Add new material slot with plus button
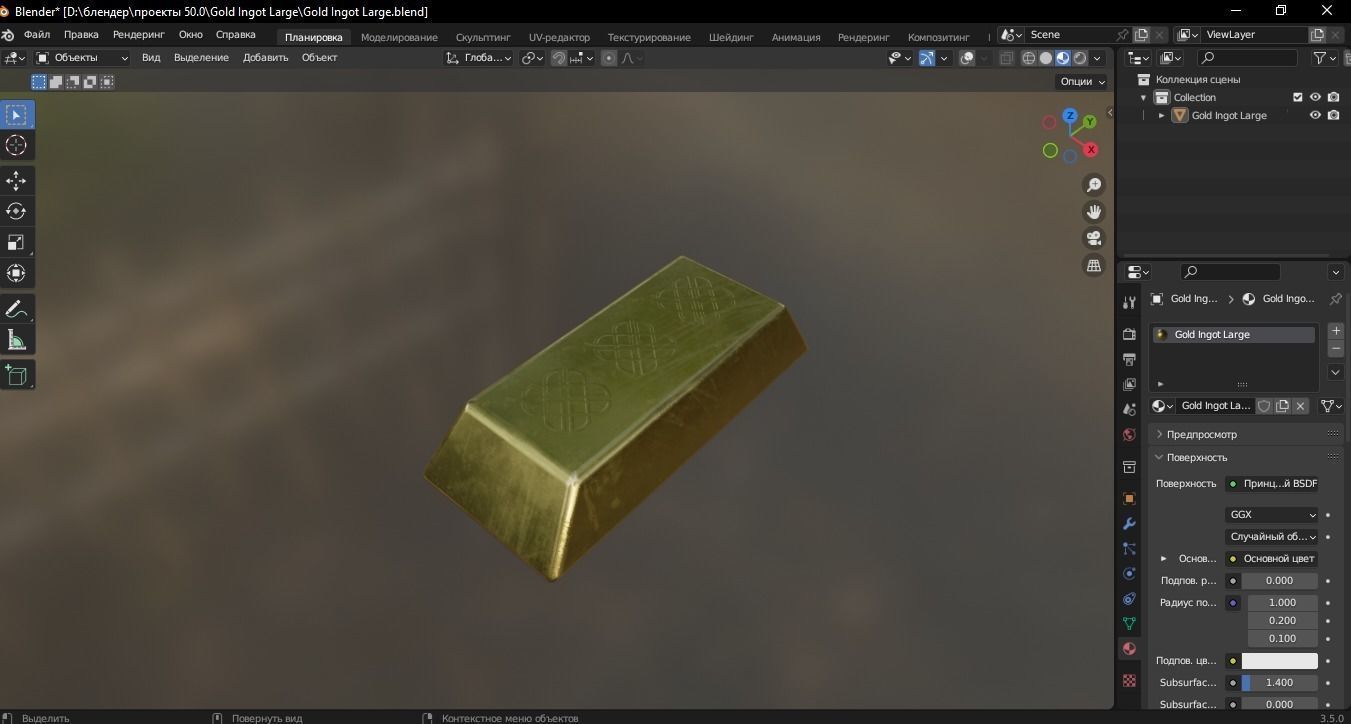1351x724 pixels. 1335,330
